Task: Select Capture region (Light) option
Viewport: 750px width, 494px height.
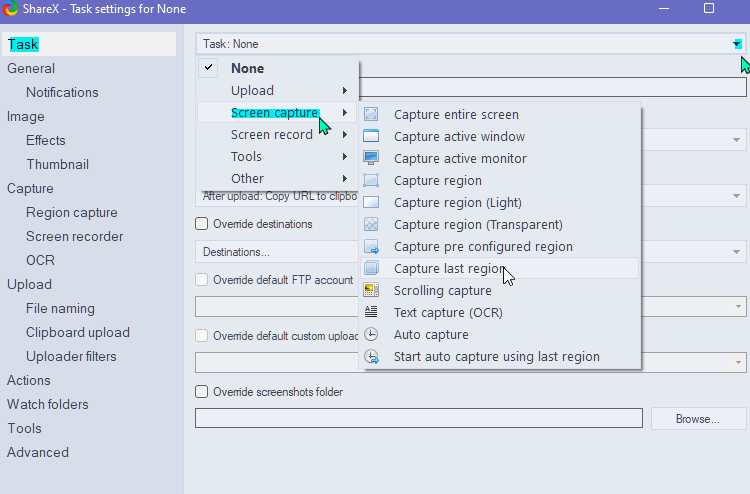Action: [499, 202]
